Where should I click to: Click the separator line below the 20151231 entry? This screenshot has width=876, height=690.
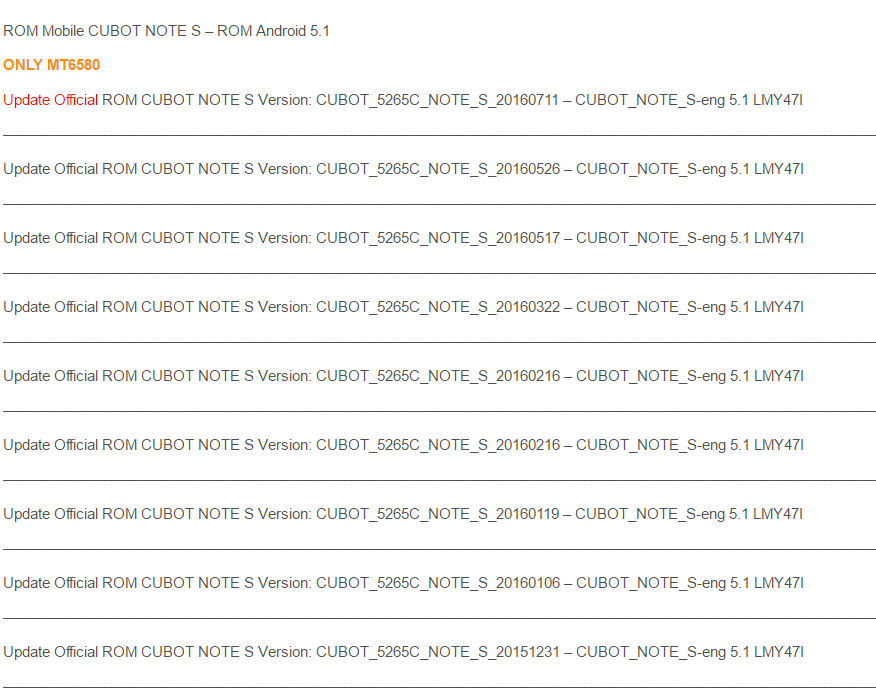point(439,687)
